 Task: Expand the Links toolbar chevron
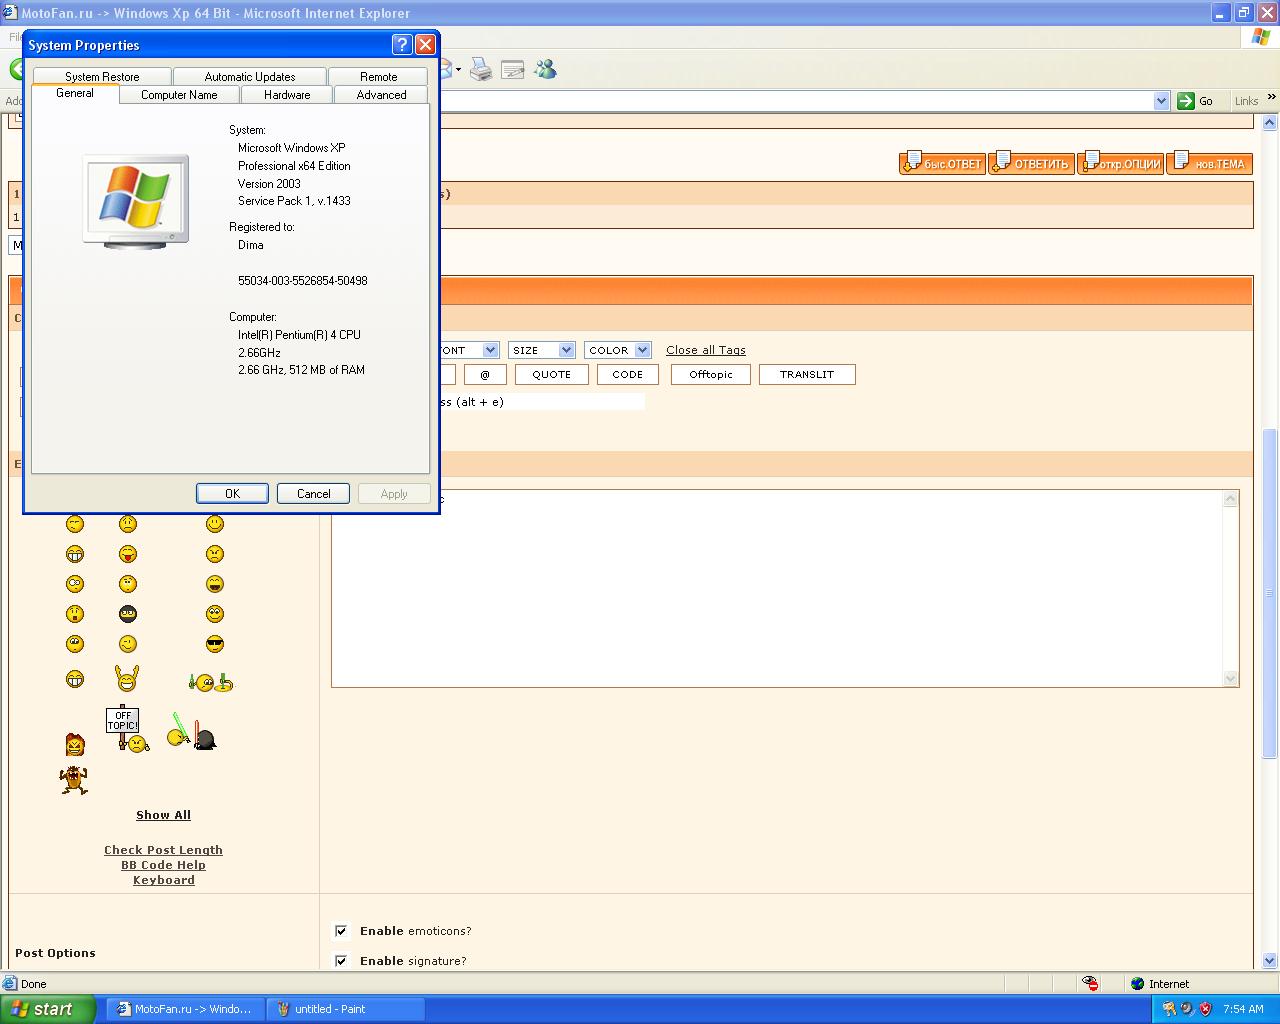click(x=1271, y=98)
